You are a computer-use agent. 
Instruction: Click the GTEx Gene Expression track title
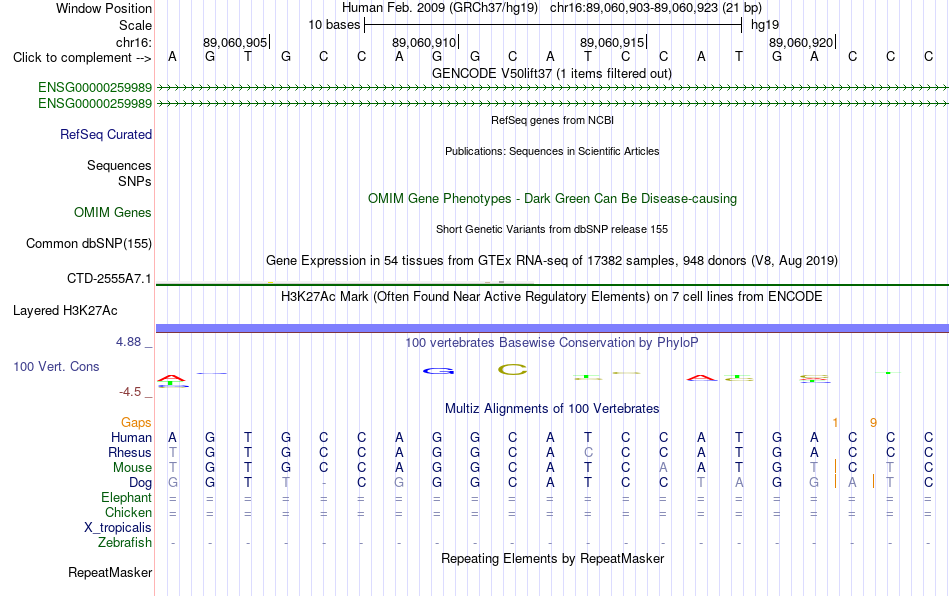click(x=552, y=260)
